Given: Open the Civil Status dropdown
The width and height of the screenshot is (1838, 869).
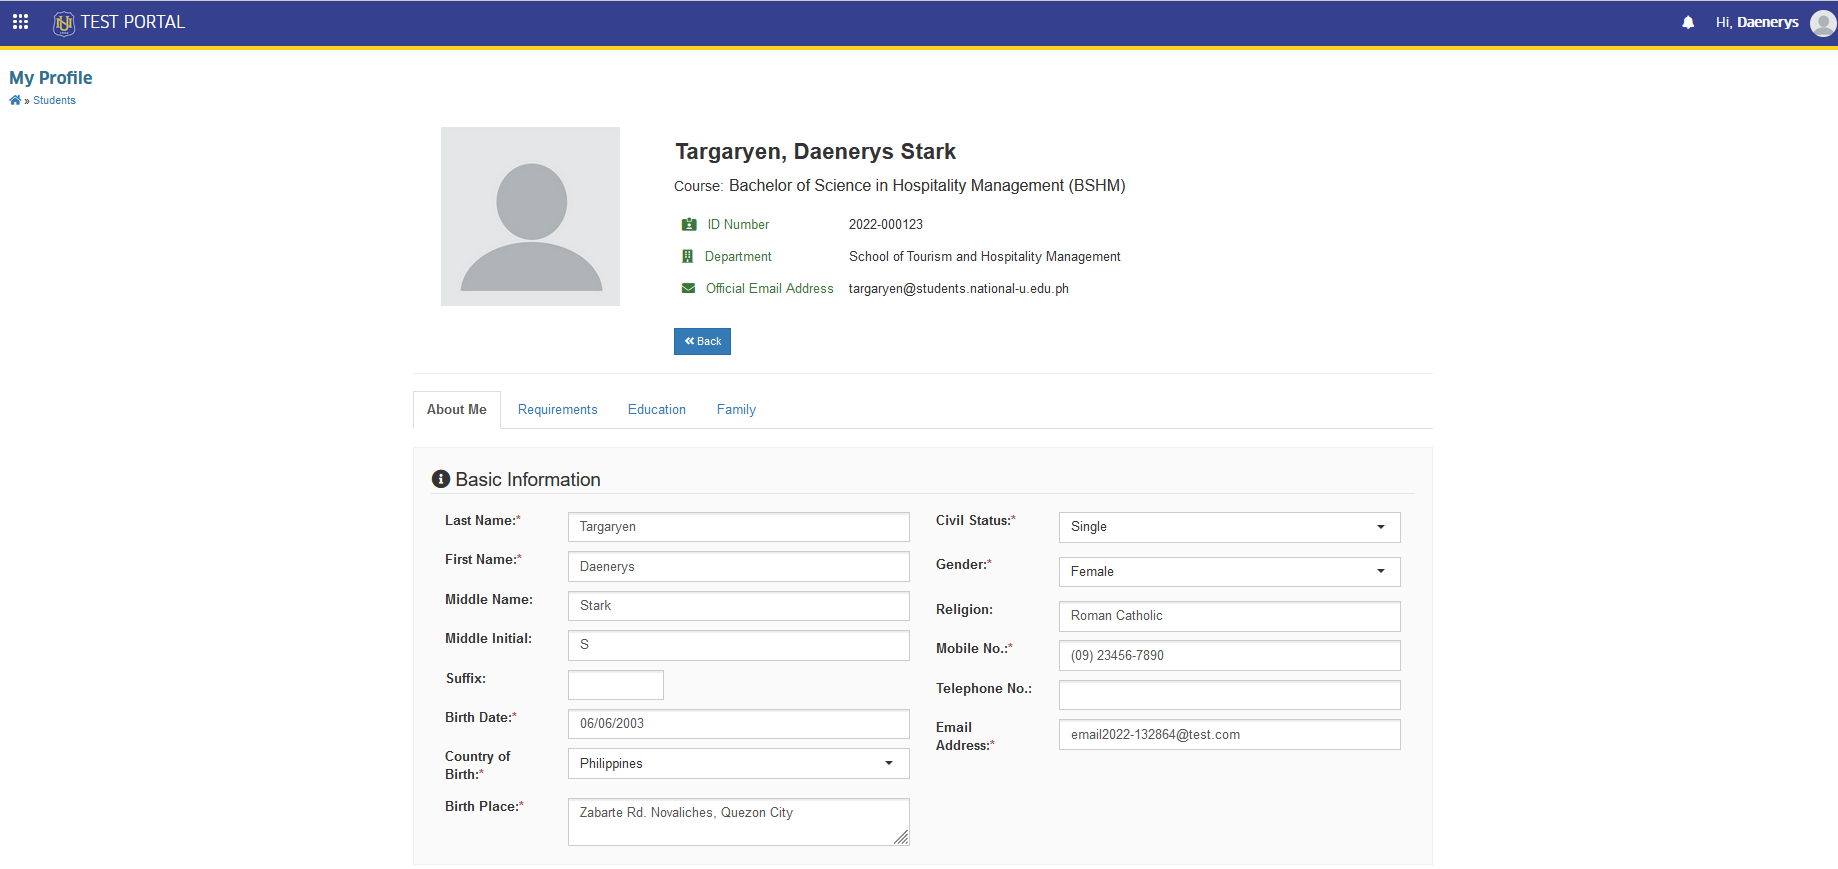Looking at the screenshot, I should [1229, 527].
